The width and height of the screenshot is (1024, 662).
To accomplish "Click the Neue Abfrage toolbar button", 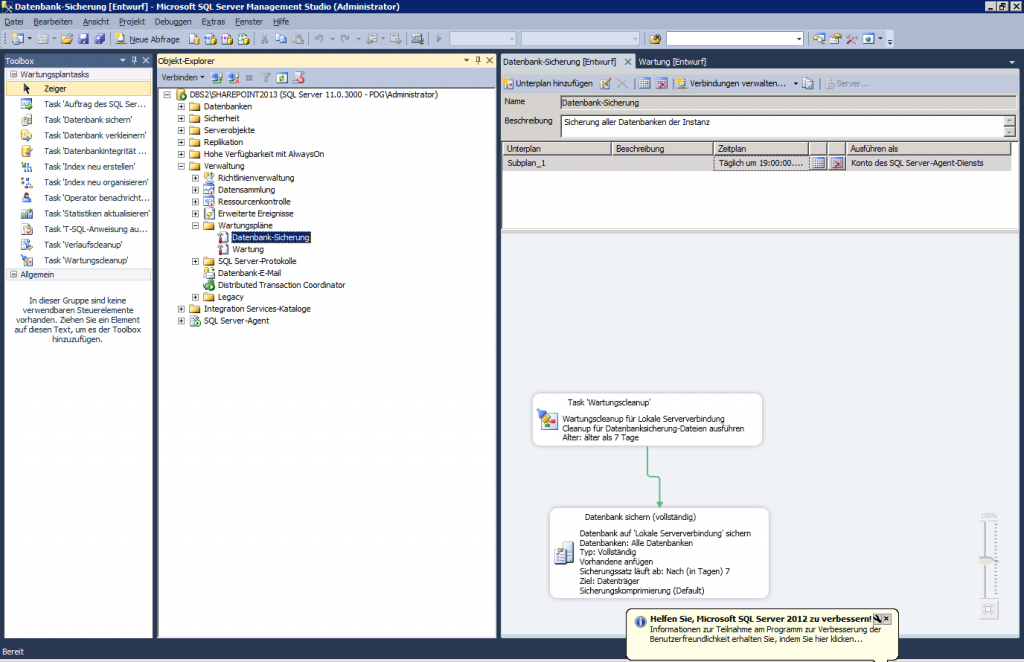I will pyautogui.click(x=147, y=39).
